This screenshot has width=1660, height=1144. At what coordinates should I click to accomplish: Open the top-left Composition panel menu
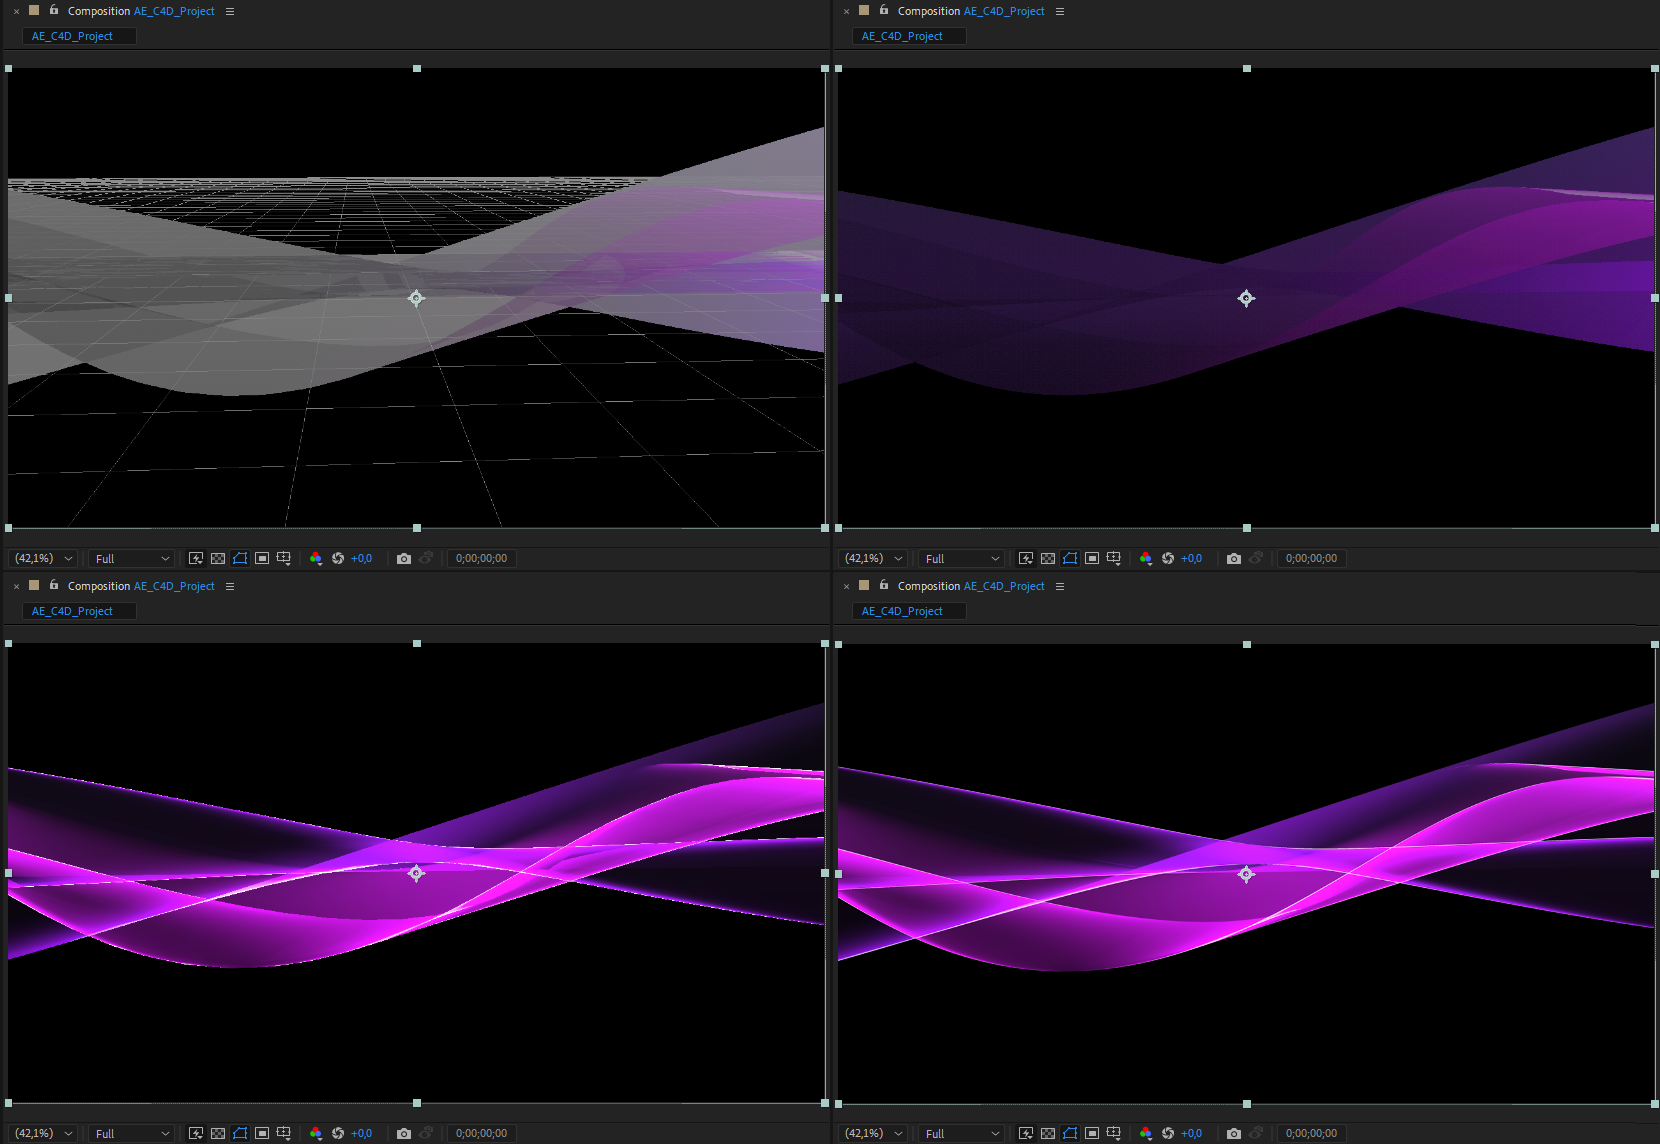tap(230, 11)
